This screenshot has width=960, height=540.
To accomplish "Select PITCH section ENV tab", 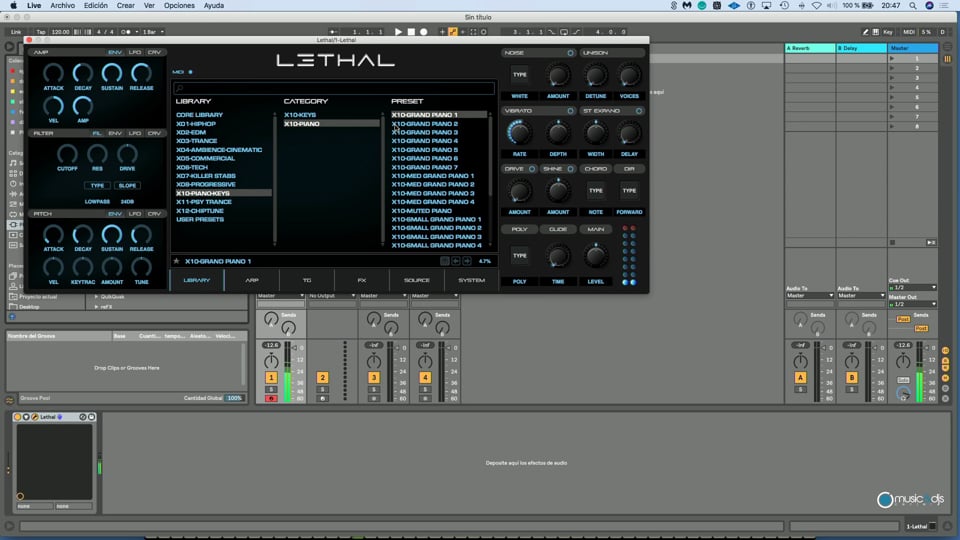I will (x=115, y=214).
